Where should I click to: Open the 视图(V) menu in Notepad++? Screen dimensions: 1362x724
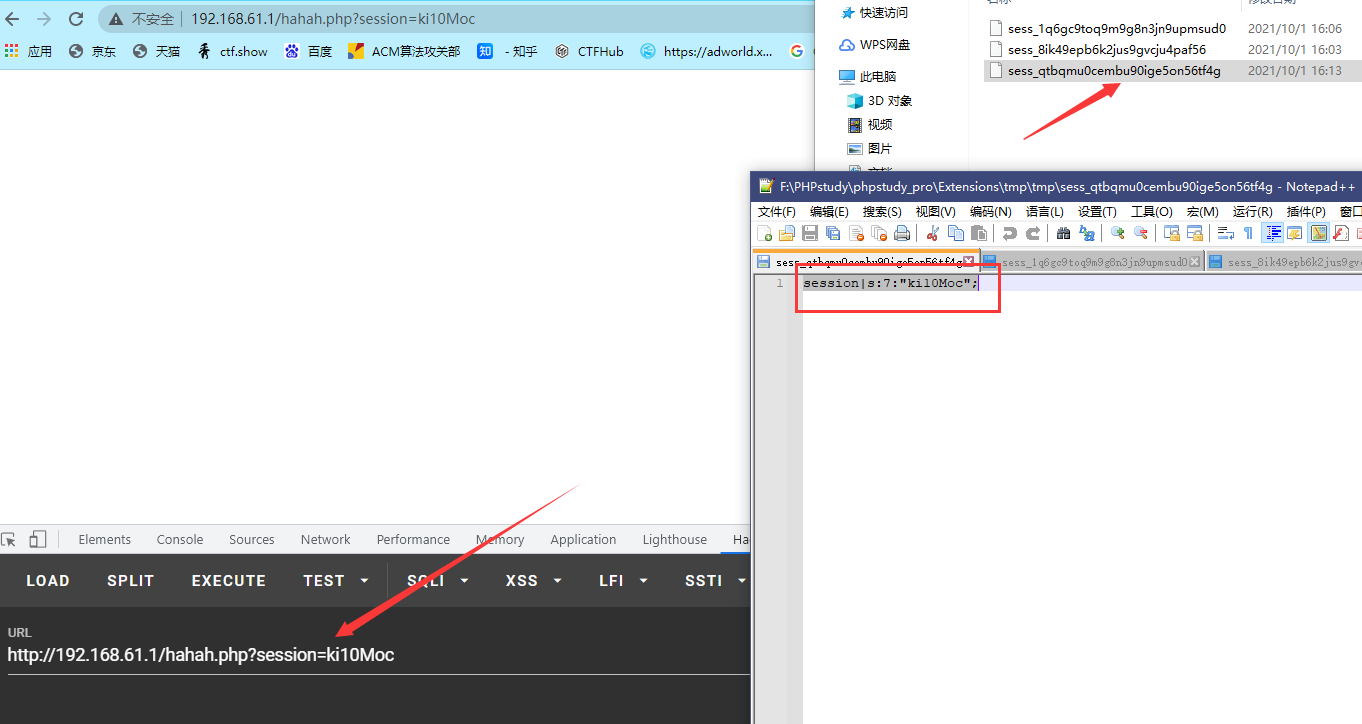[x=935, y=211]
